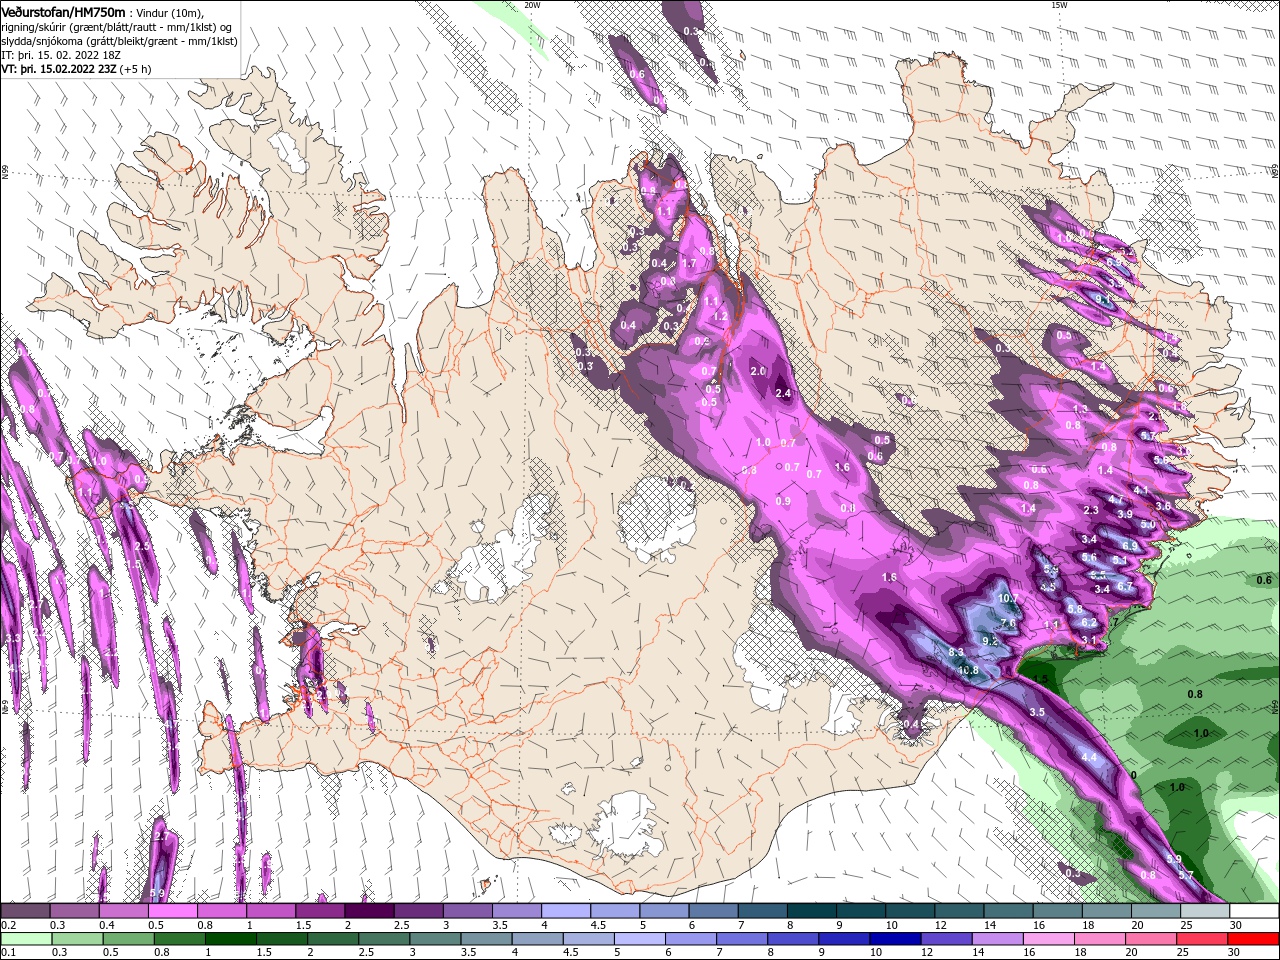
Task: Click the pink bottom-row swatch between 18 and 20
Action: pyautogui.click(x=1098, y=939)
